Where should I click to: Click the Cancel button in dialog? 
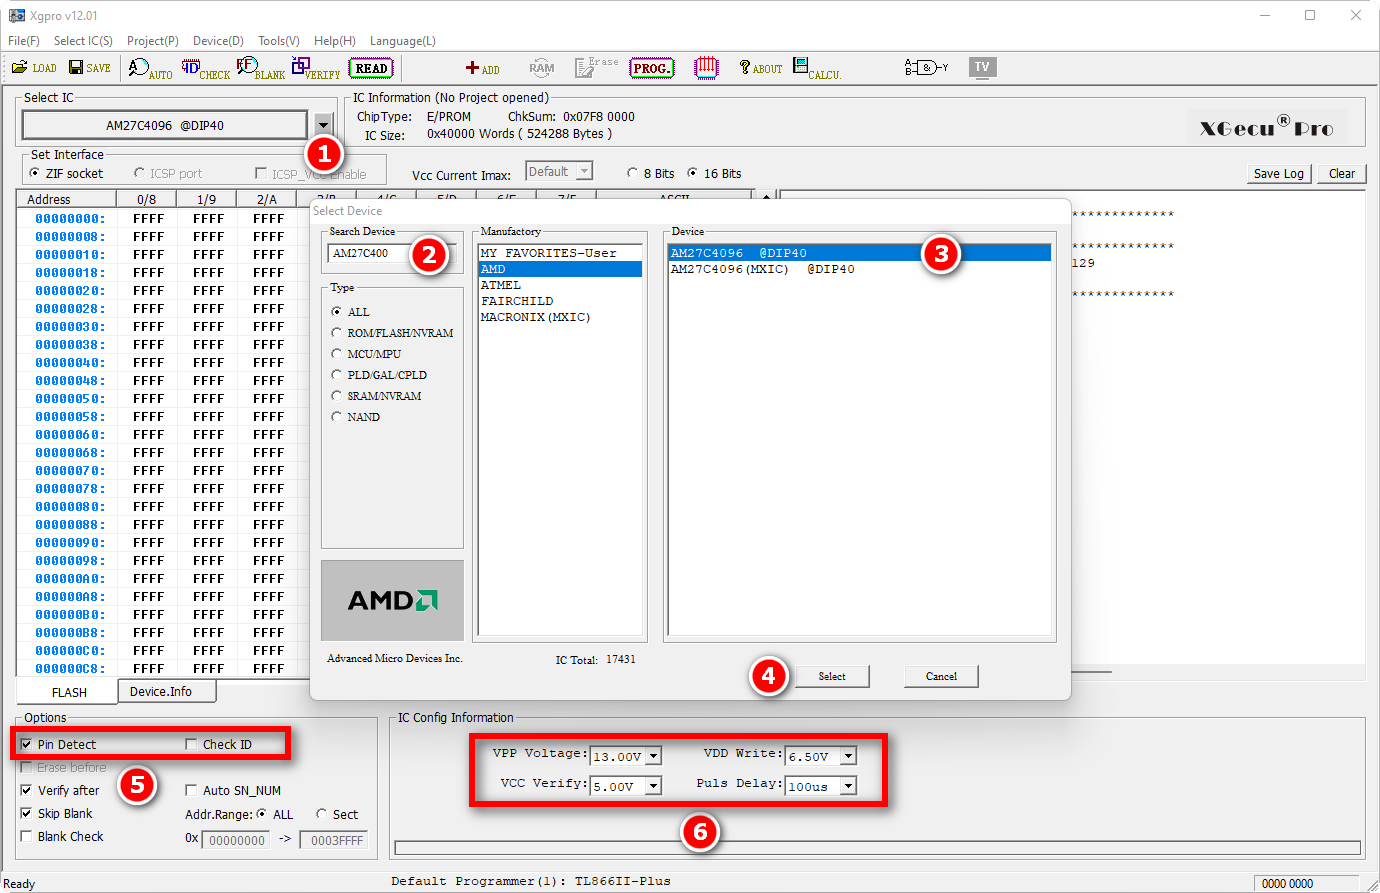(x=941, y=677)
